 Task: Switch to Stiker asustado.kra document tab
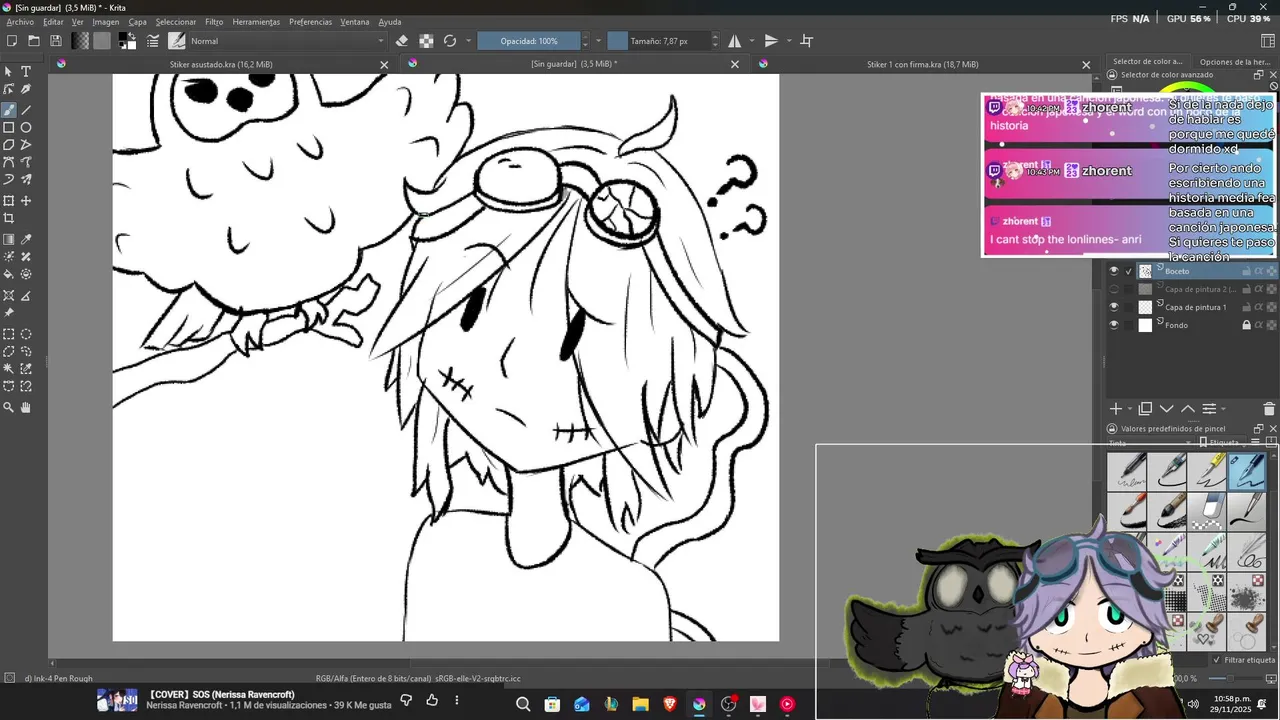(x=221, y=64)
